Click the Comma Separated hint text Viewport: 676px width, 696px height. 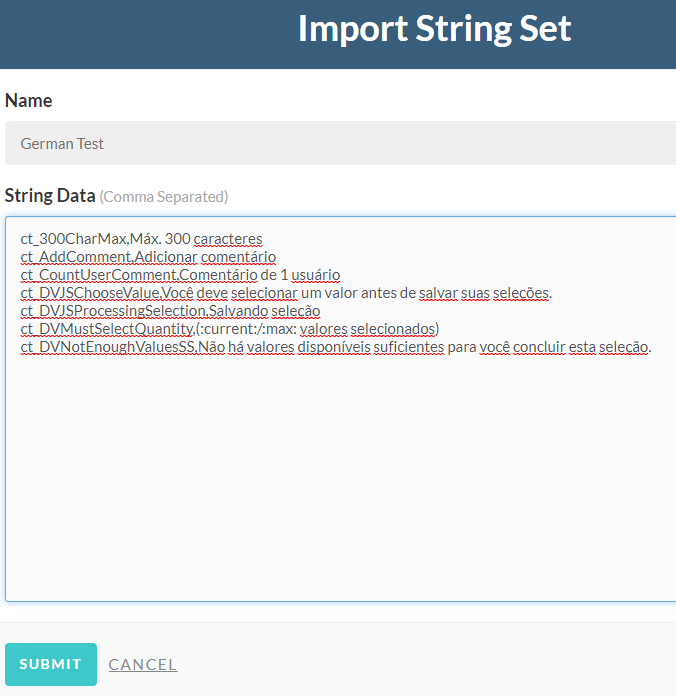(x=164, y=197)
